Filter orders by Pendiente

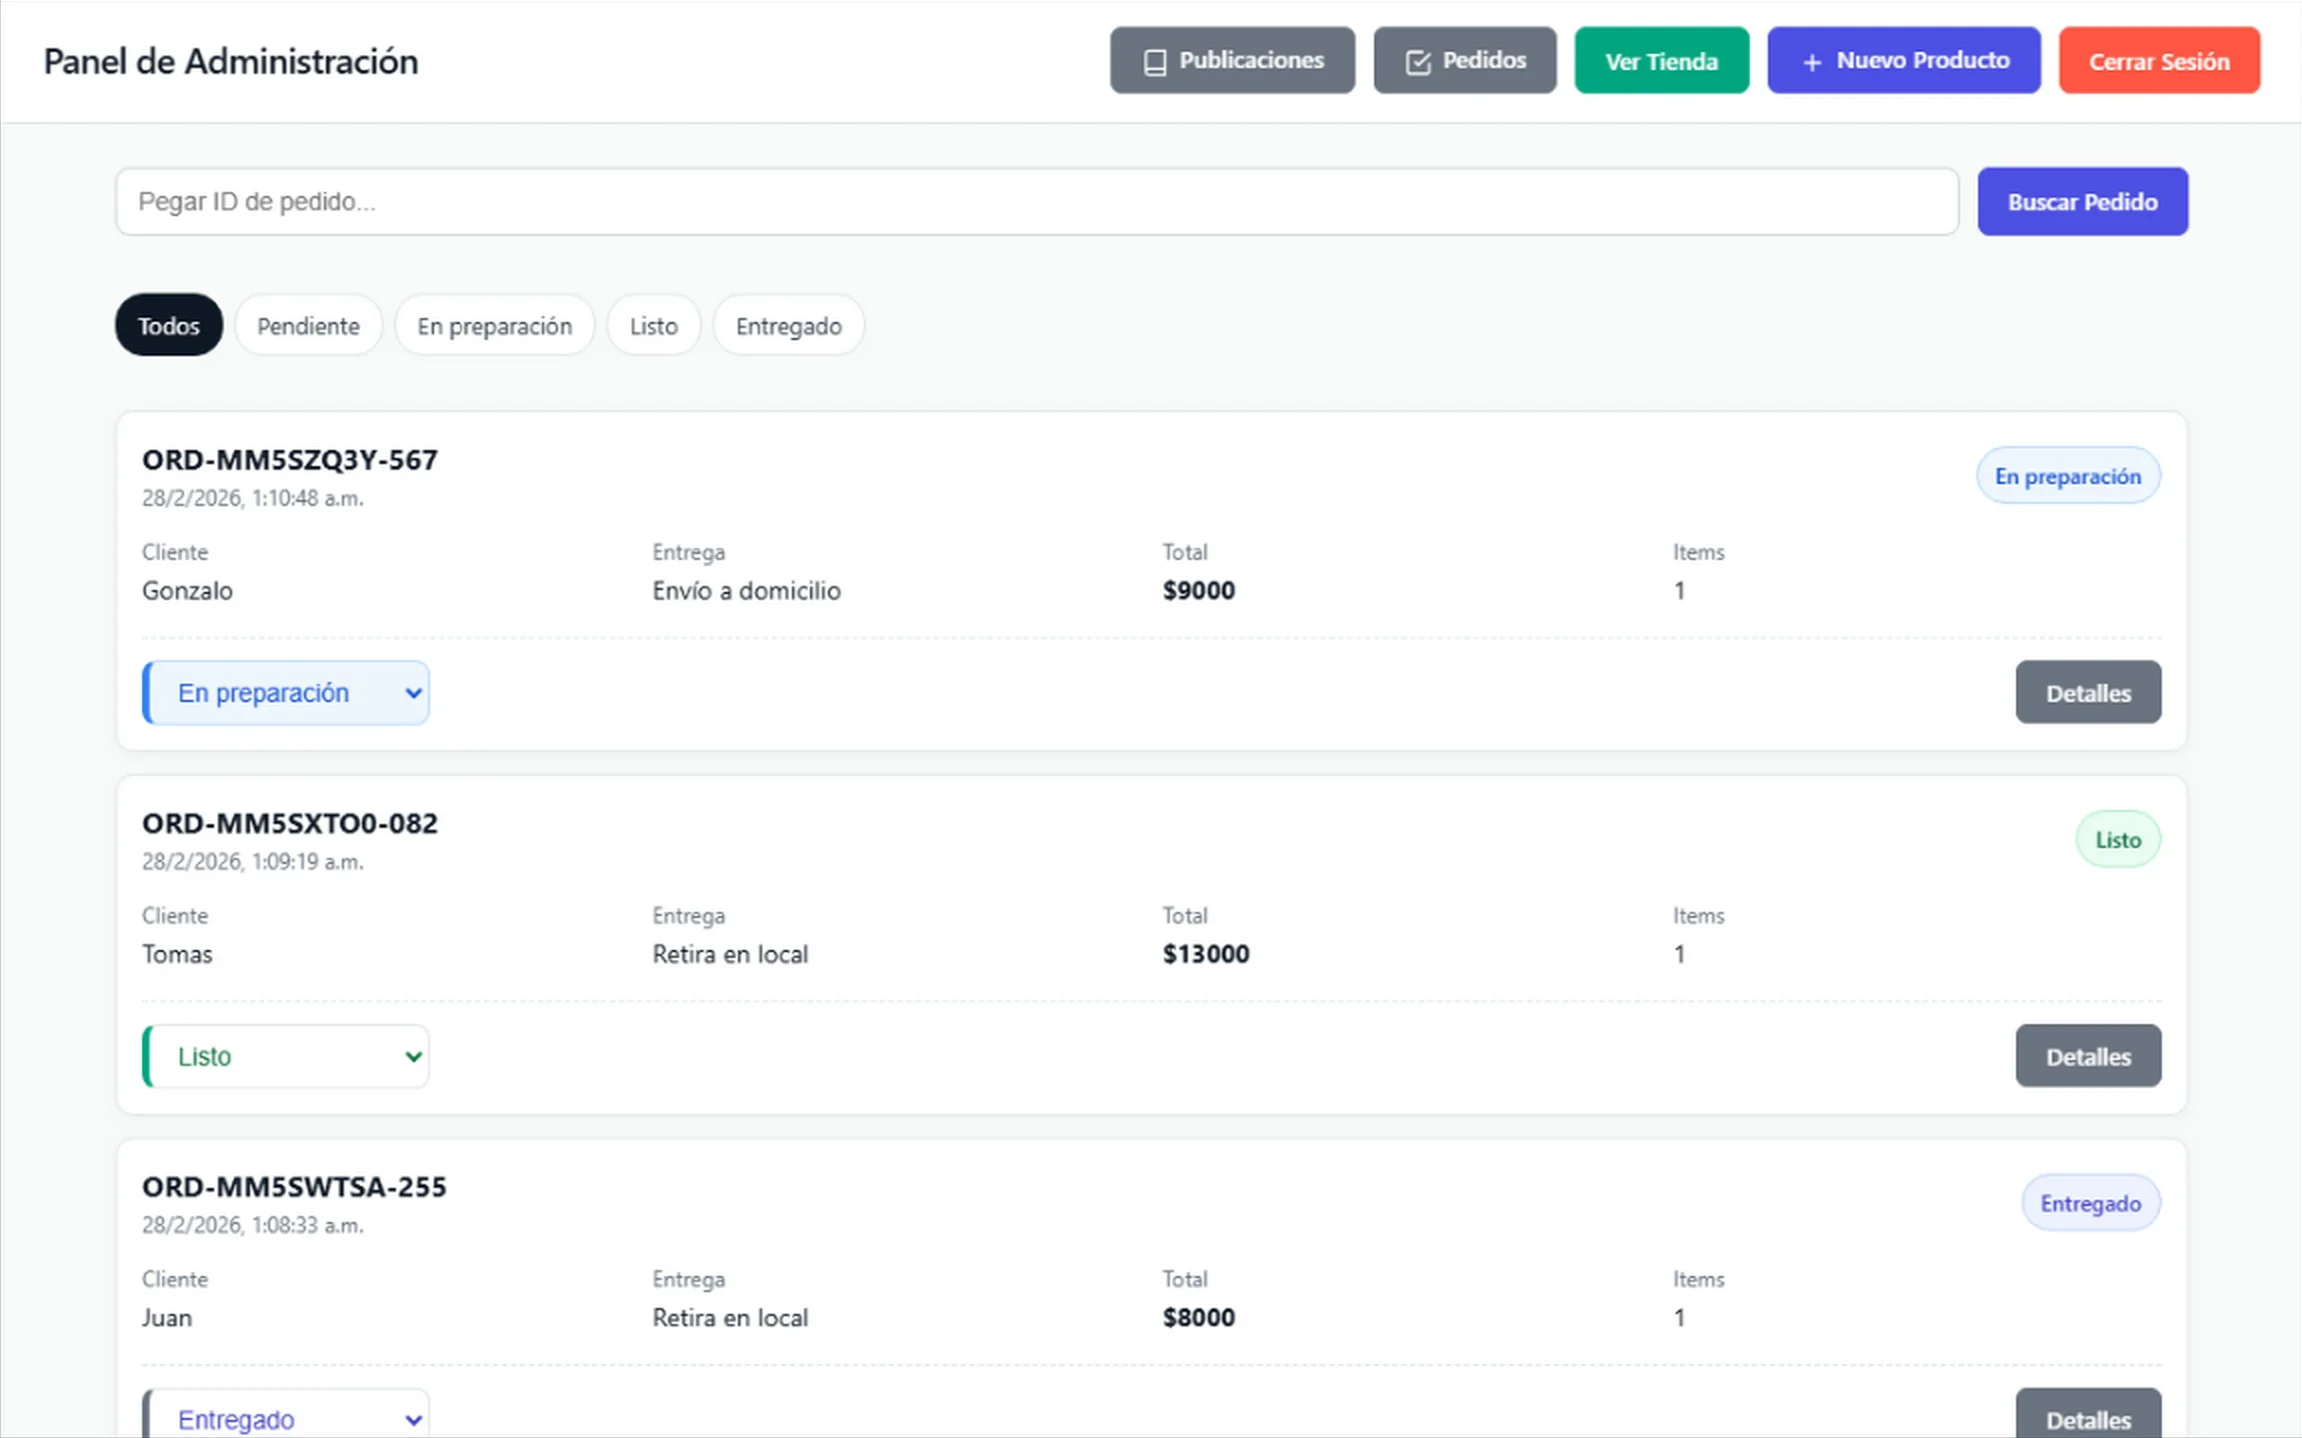308,326
